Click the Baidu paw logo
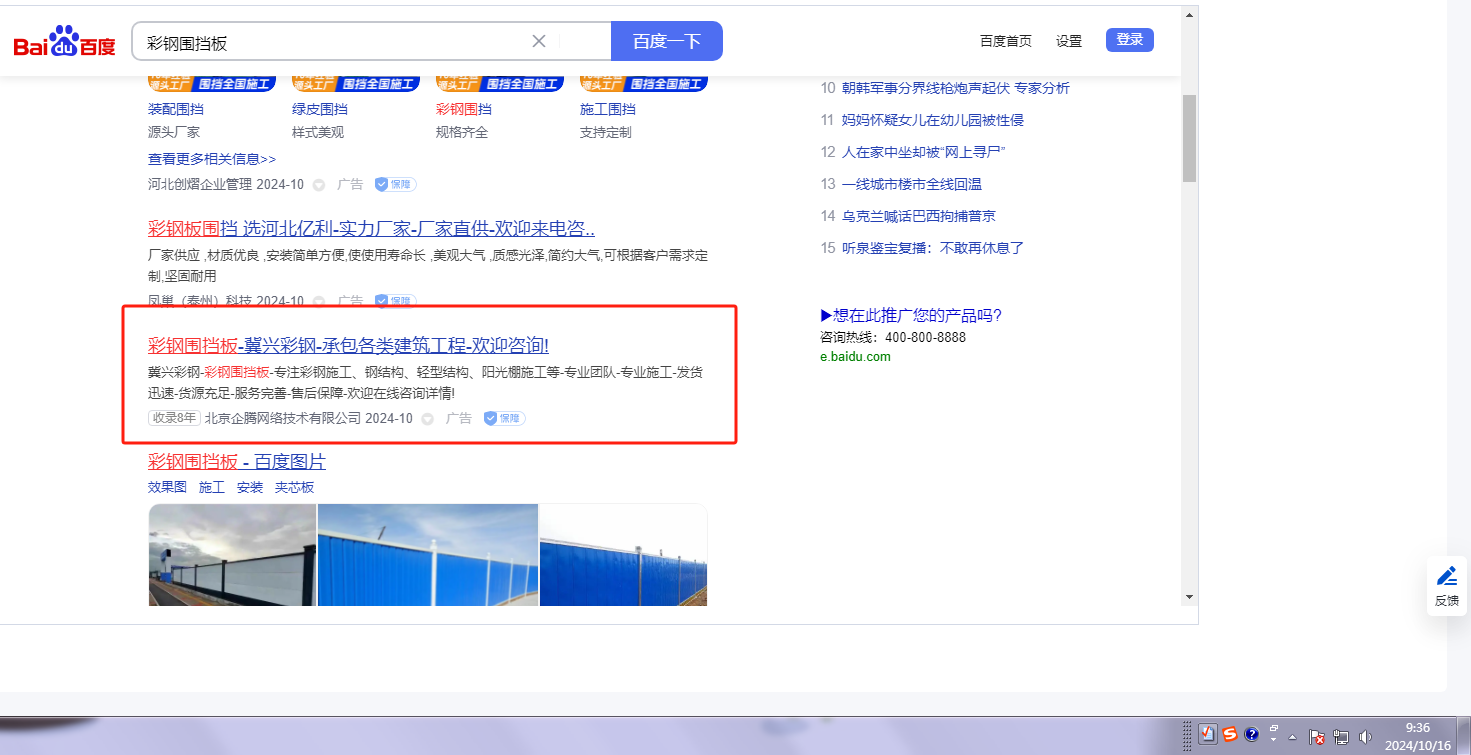 (64, 42)
